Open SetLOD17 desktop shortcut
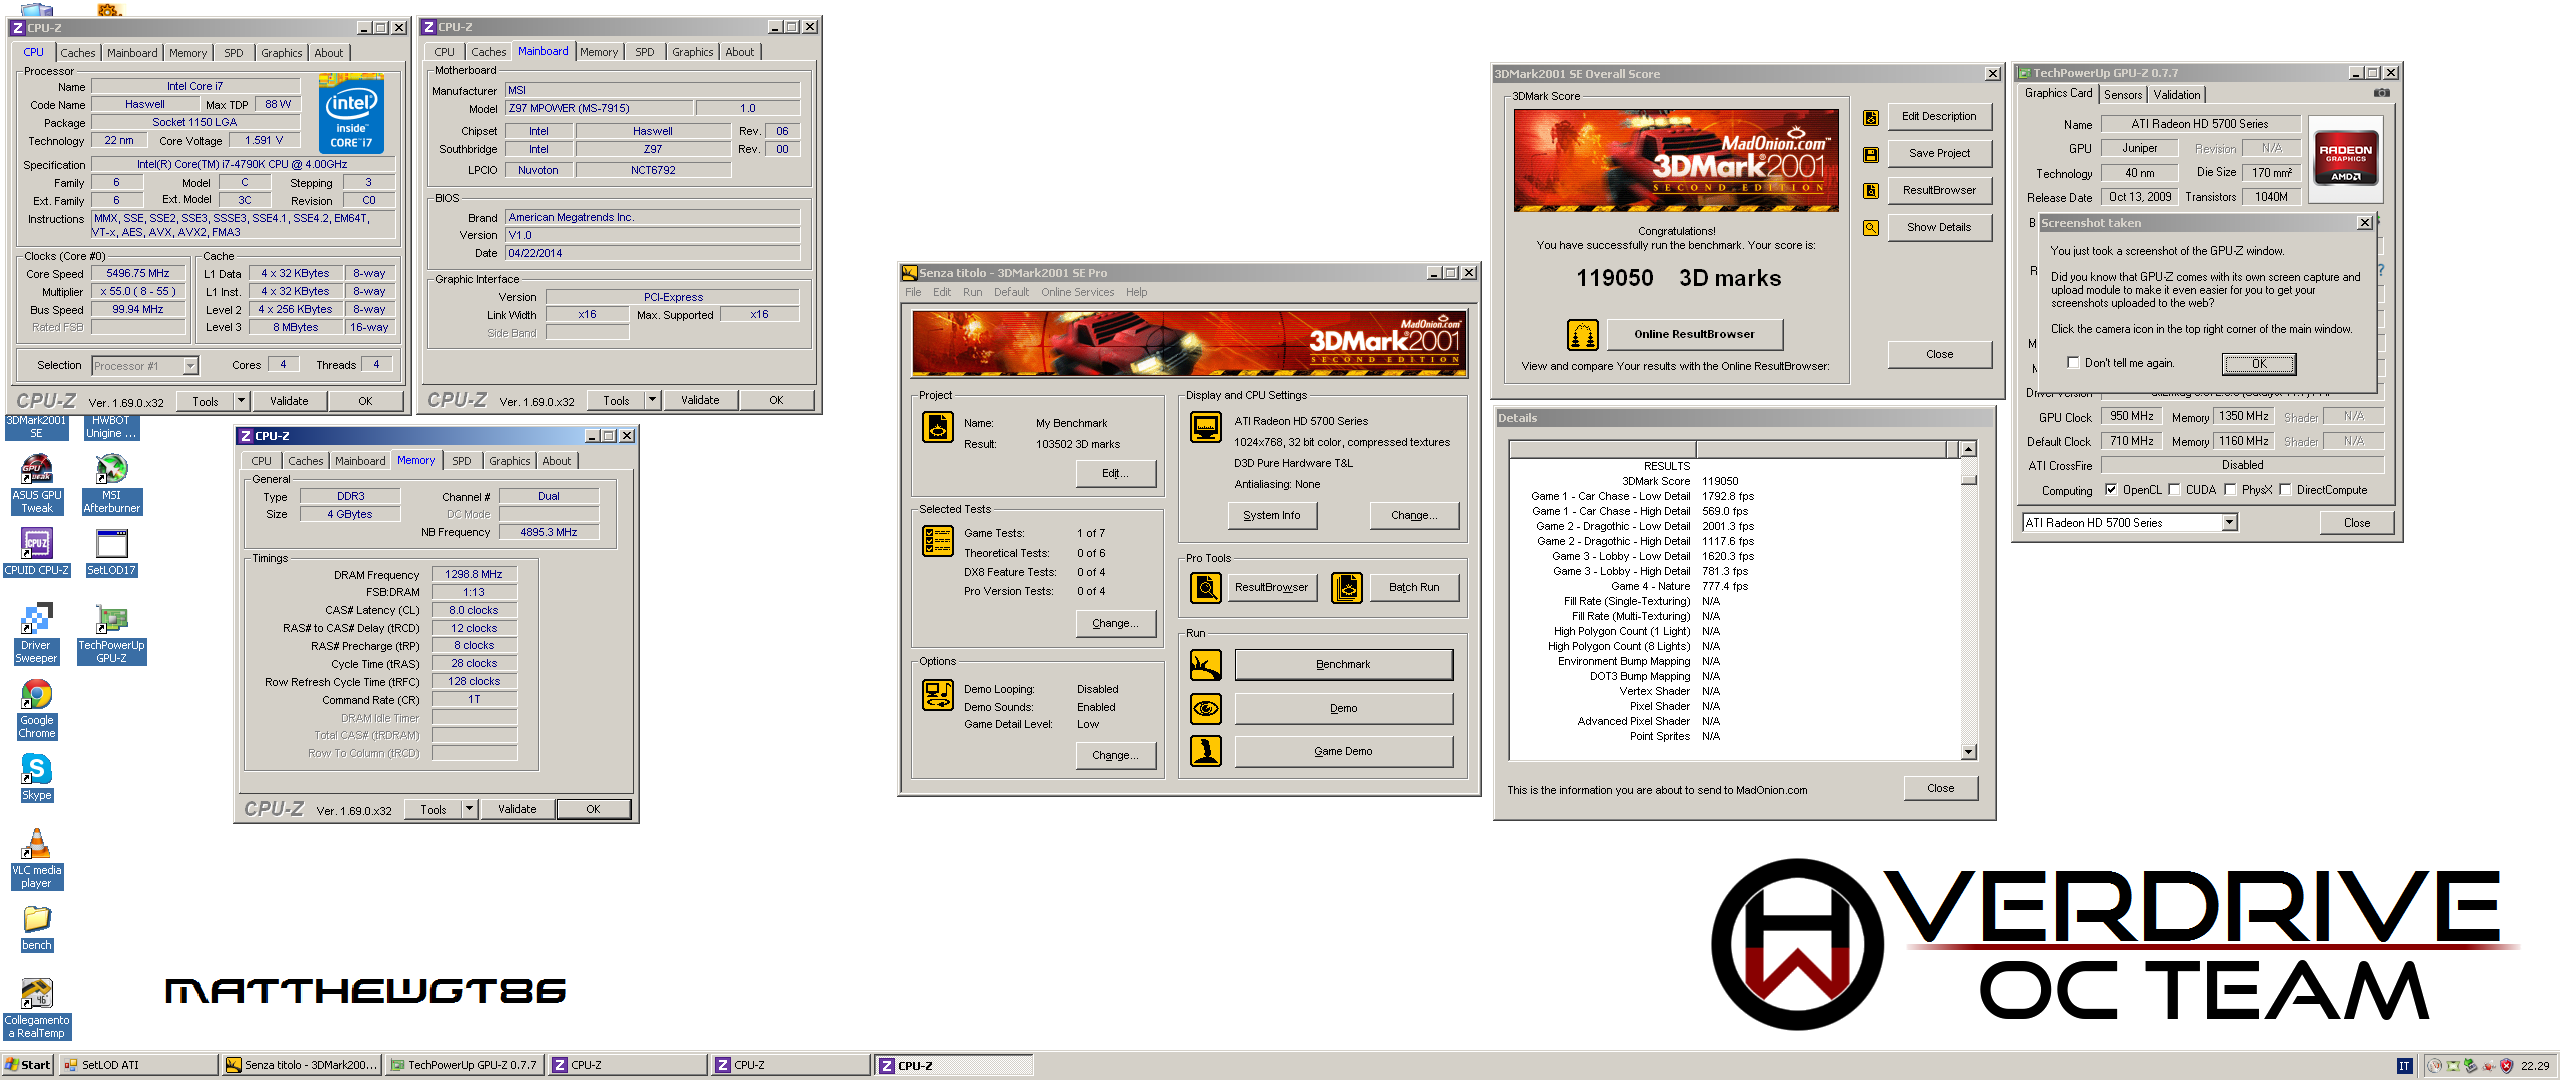This screenshot has width=2560, height=1080. [x=111, y=552]
